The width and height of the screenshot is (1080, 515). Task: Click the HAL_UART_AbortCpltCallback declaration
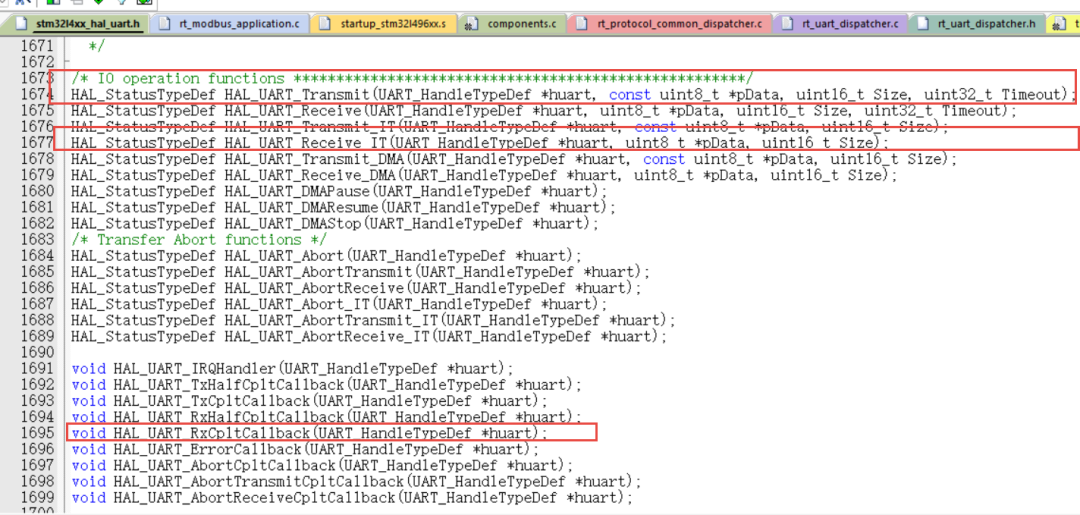click(322, 465)
